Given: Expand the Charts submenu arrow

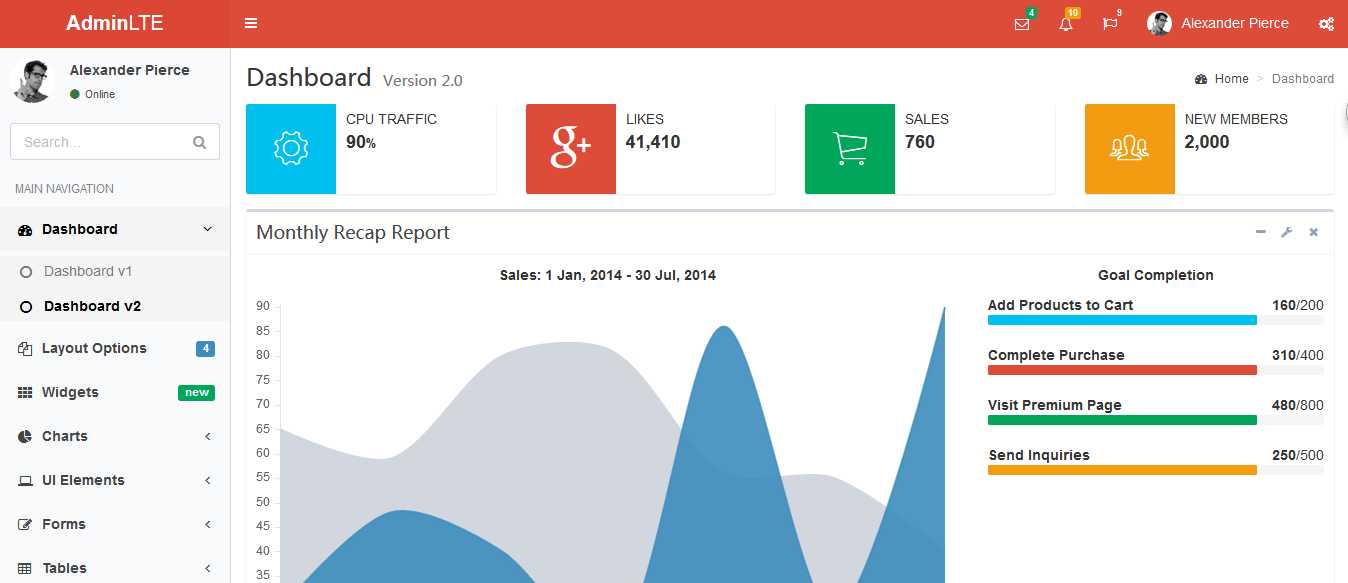Looking at the screenshot, I should [208, 436].
